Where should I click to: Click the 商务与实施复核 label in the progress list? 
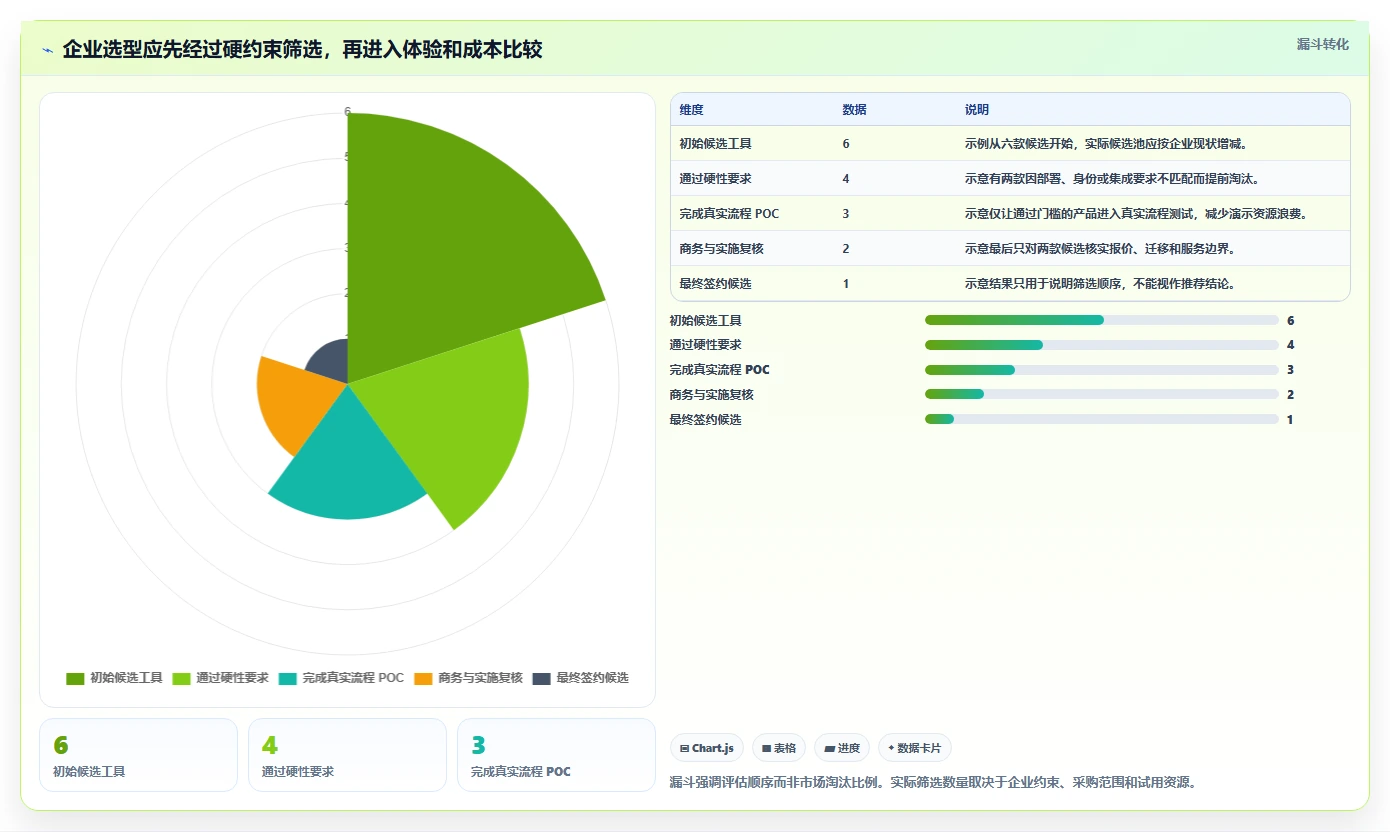pyautogui.click(x=711, y=395)
